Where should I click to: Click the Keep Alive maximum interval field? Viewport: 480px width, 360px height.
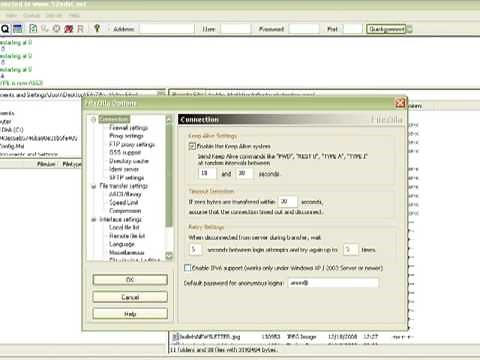[x=244, y=173]
